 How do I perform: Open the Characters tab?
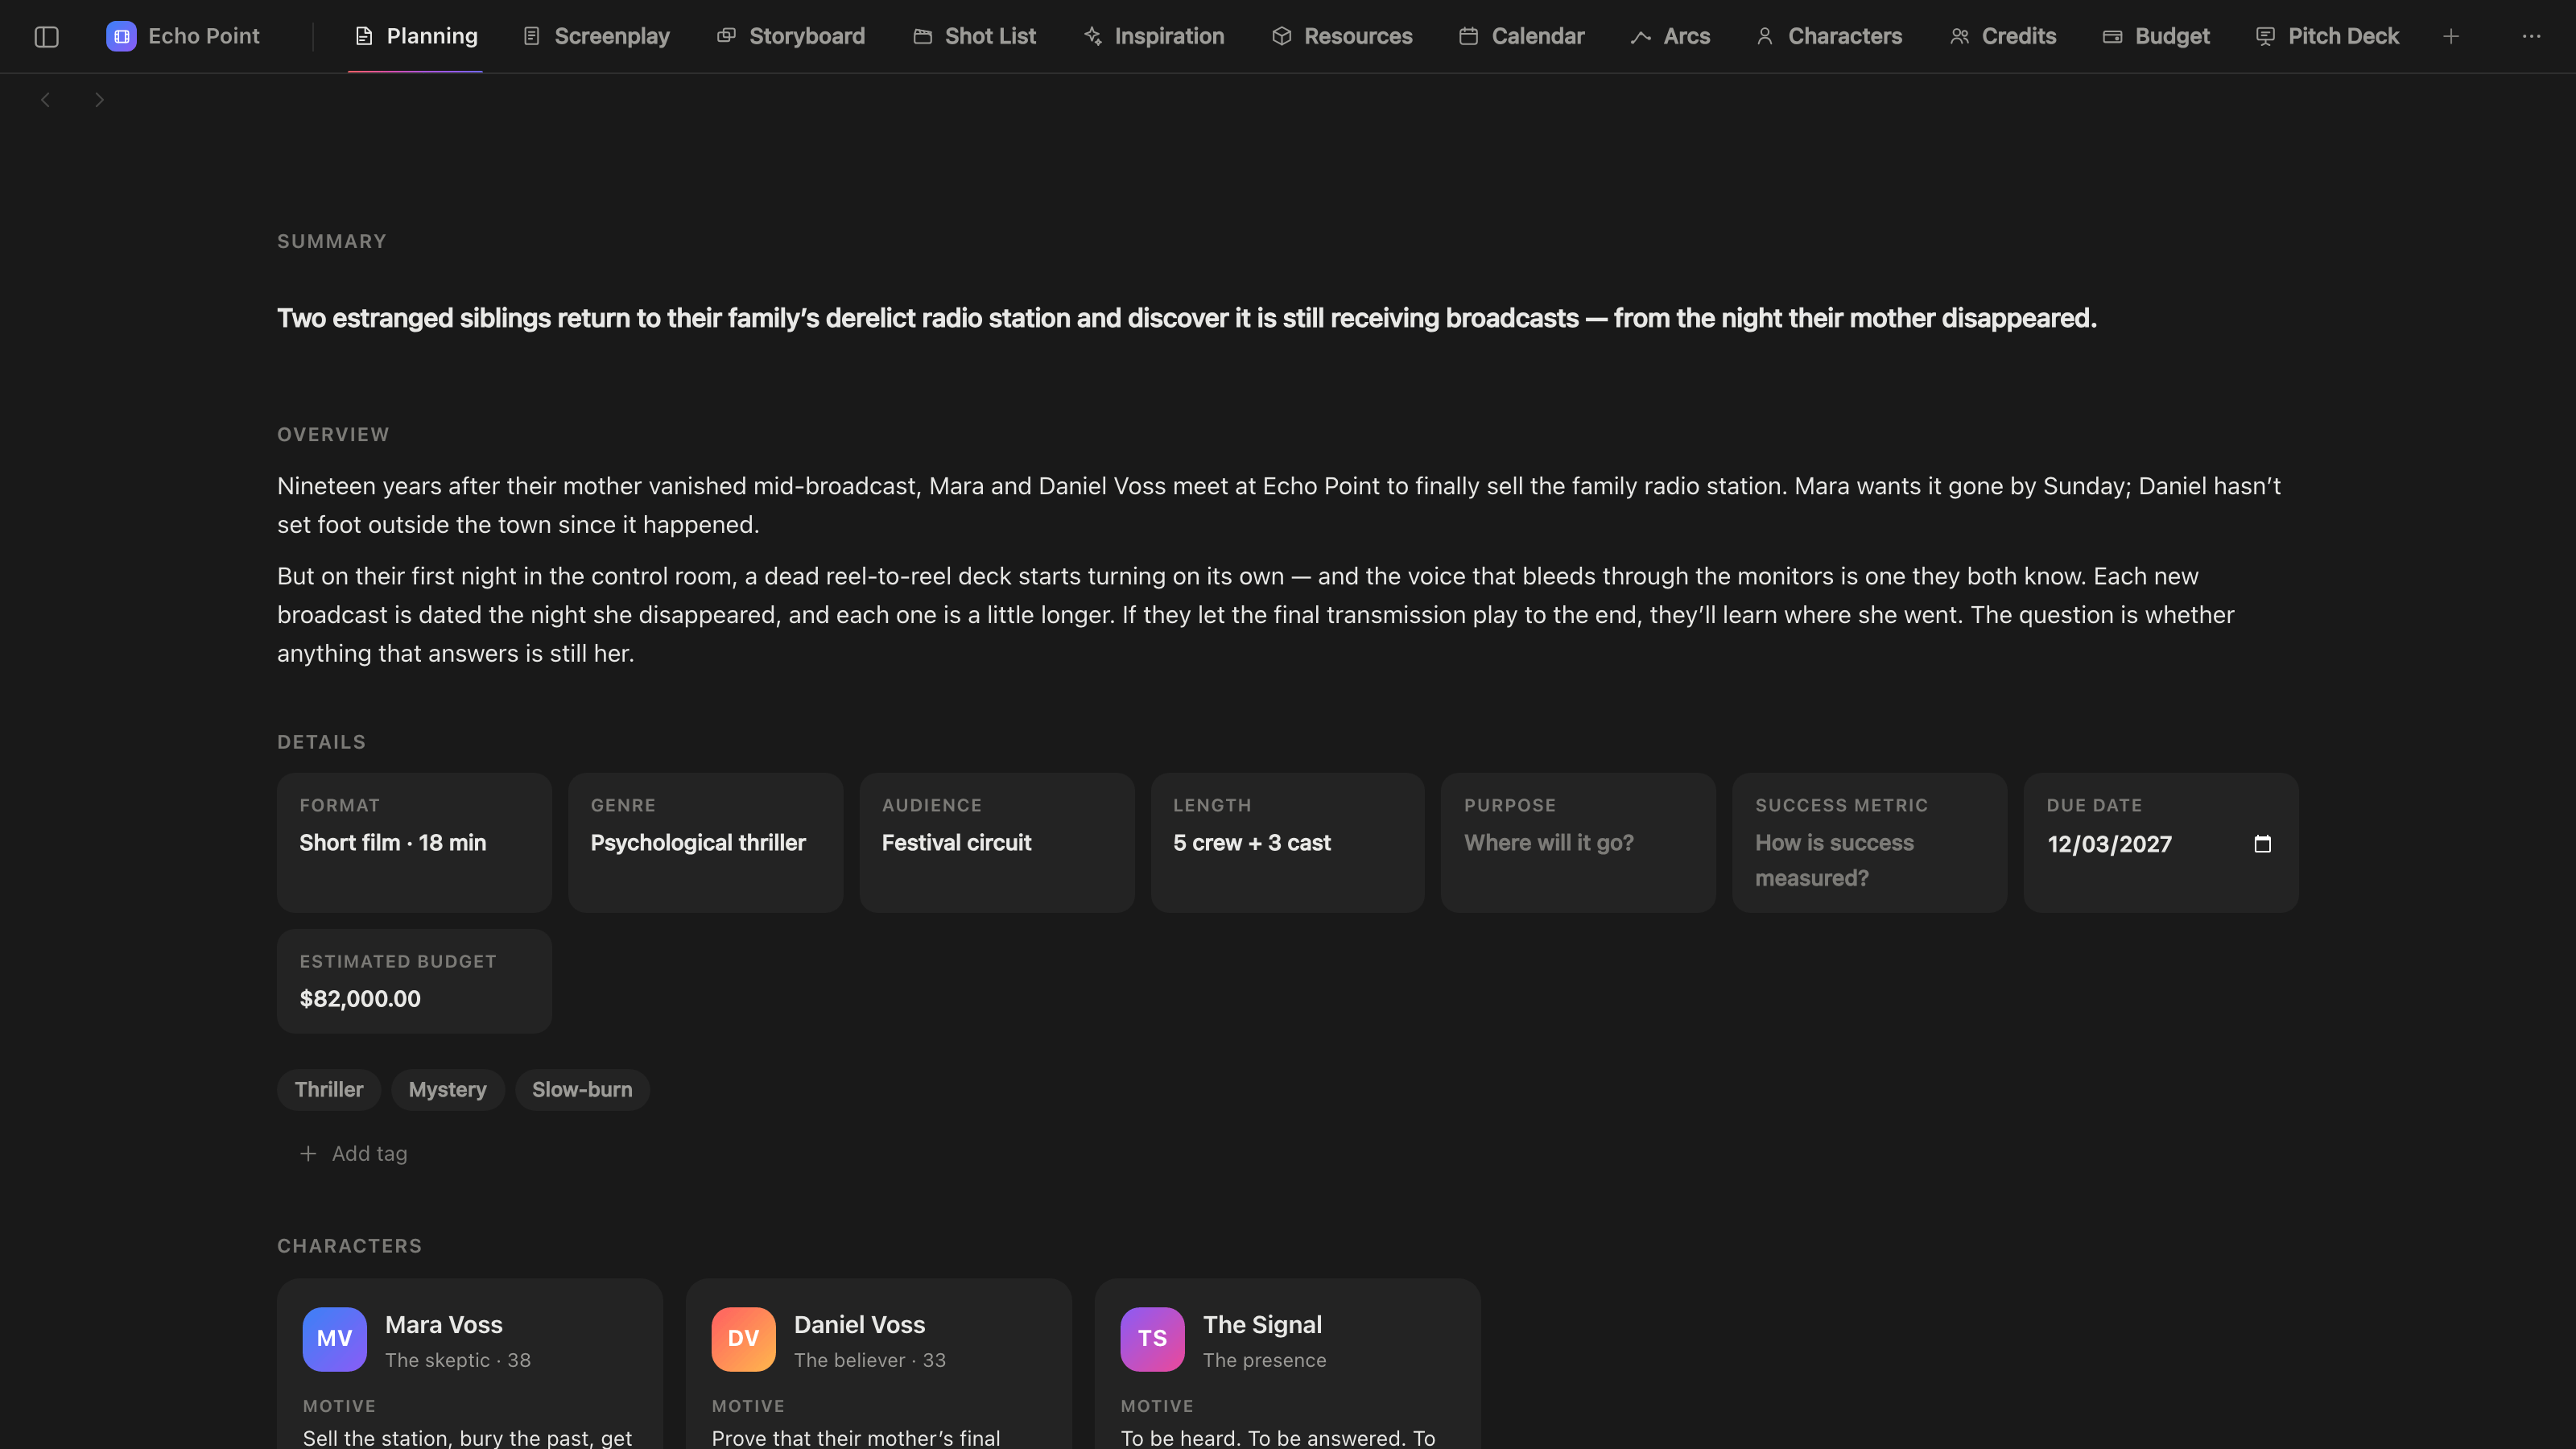coord(1829,37)
